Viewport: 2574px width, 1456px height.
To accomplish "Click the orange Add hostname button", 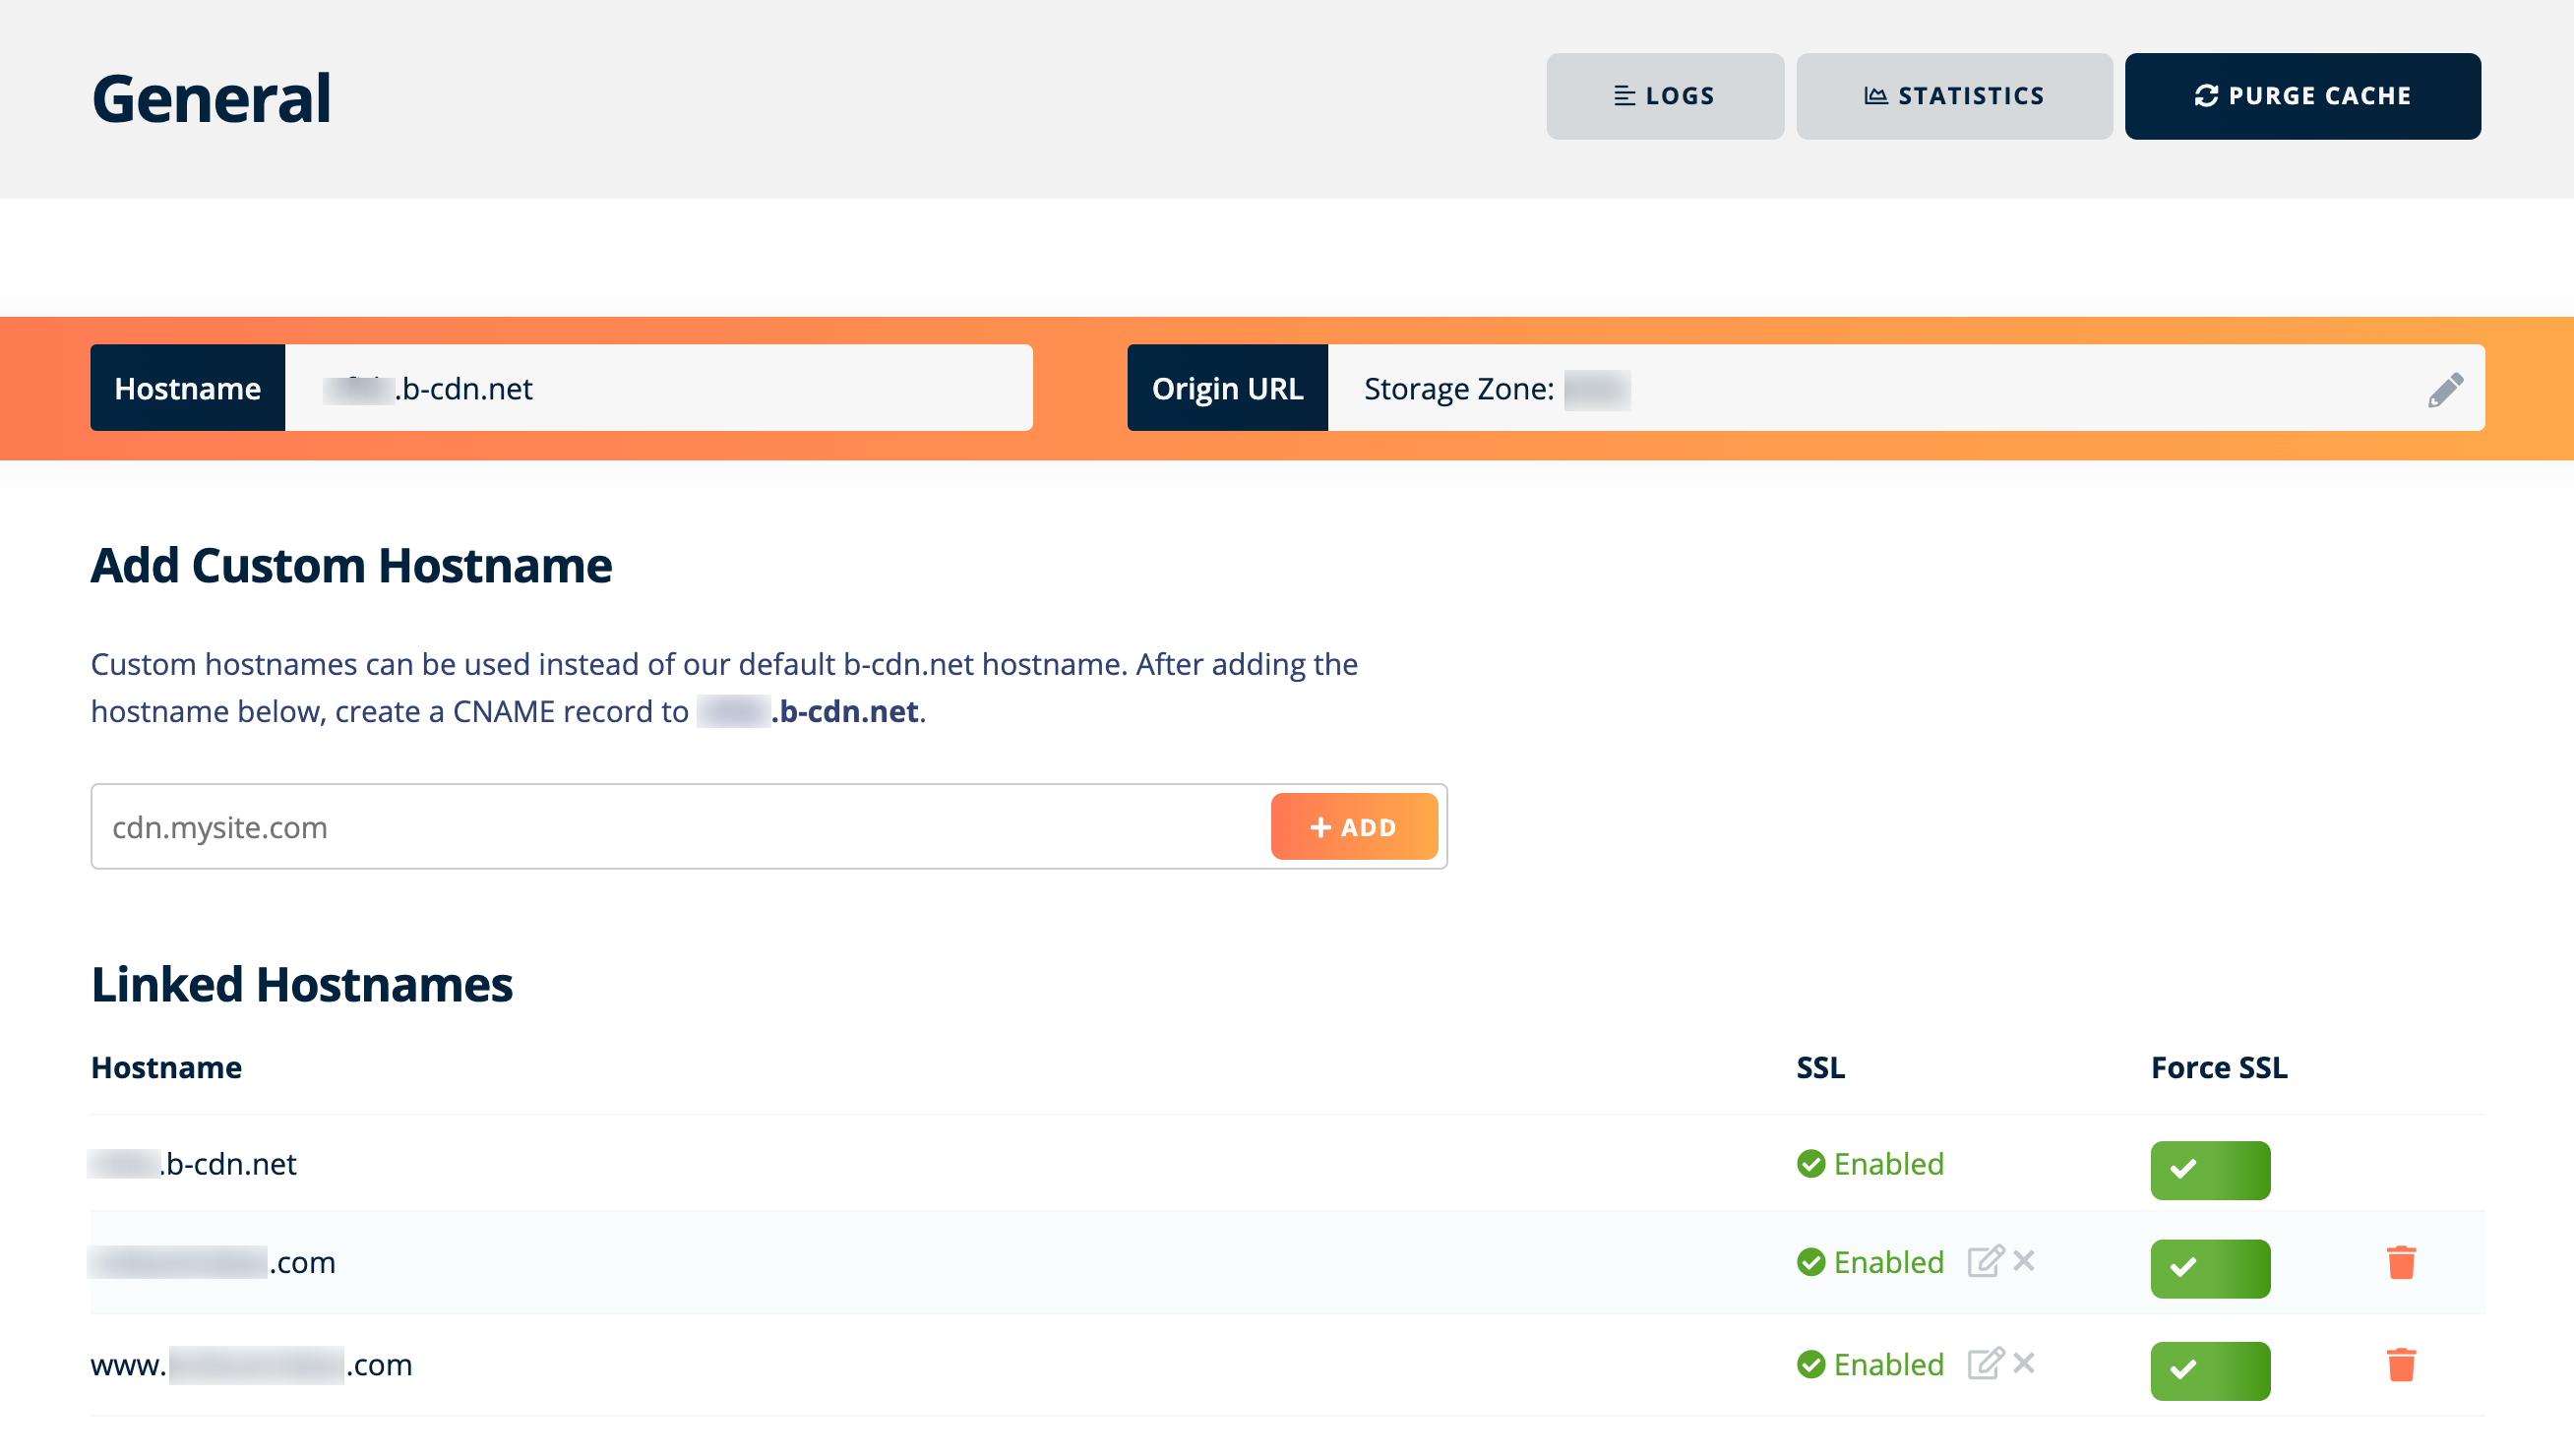I will [1353, 827].
